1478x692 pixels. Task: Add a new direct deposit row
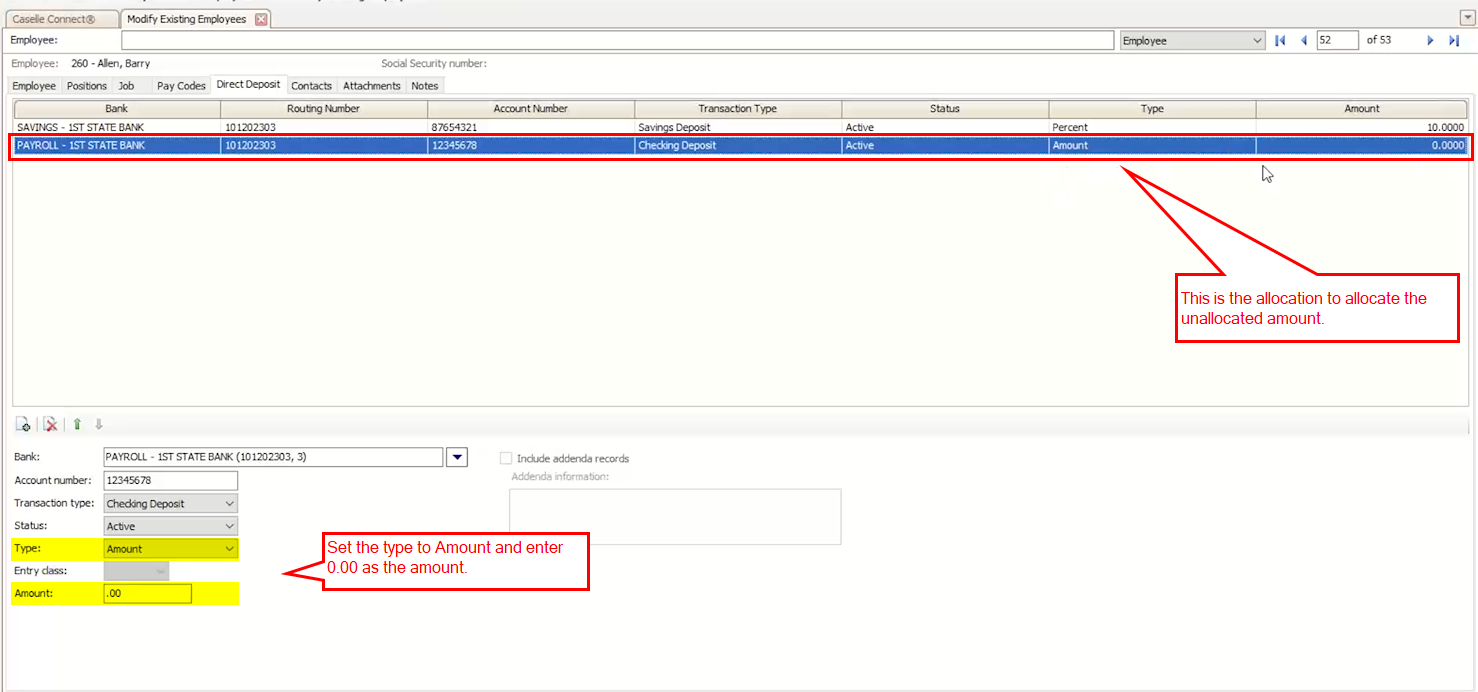point(23,424)
